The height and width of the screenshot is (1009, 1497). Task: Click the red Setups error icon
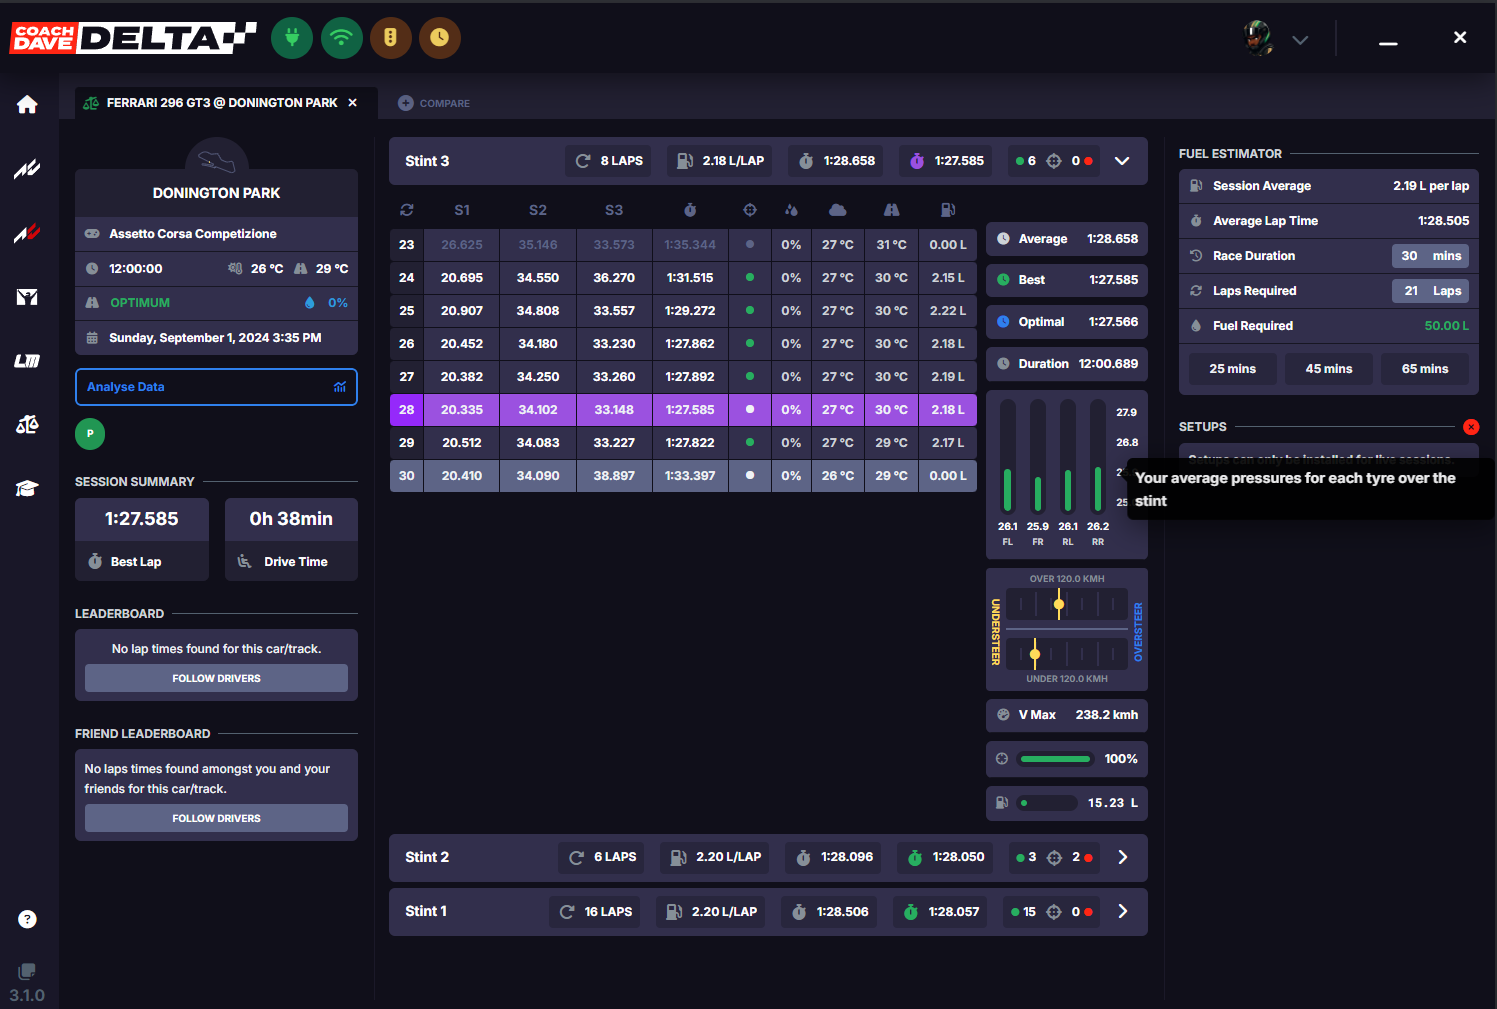click(1471, 427)
